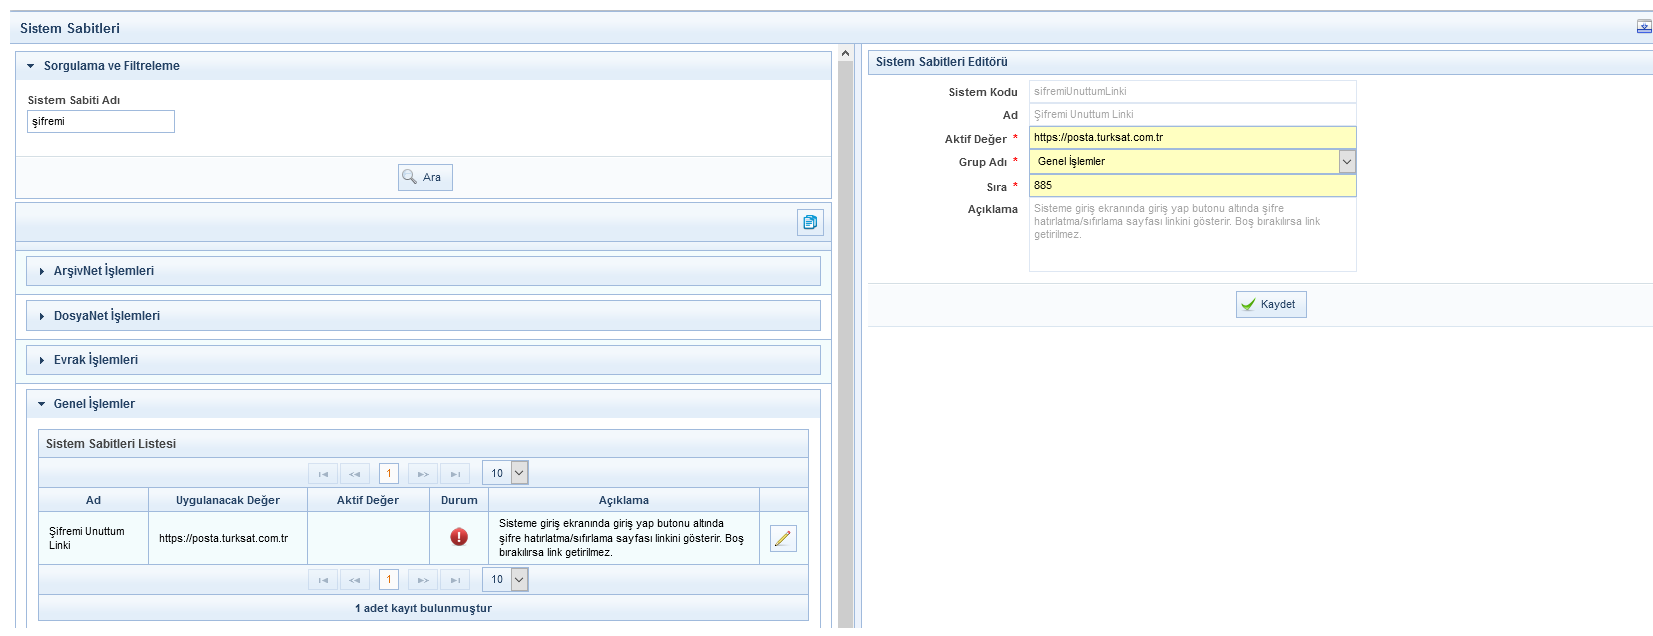Viewport: 1653px width, 636px height.
Task: Click the pencil edit icon for Şifremi Unuttum Linki
Action: tap(783, 538)
